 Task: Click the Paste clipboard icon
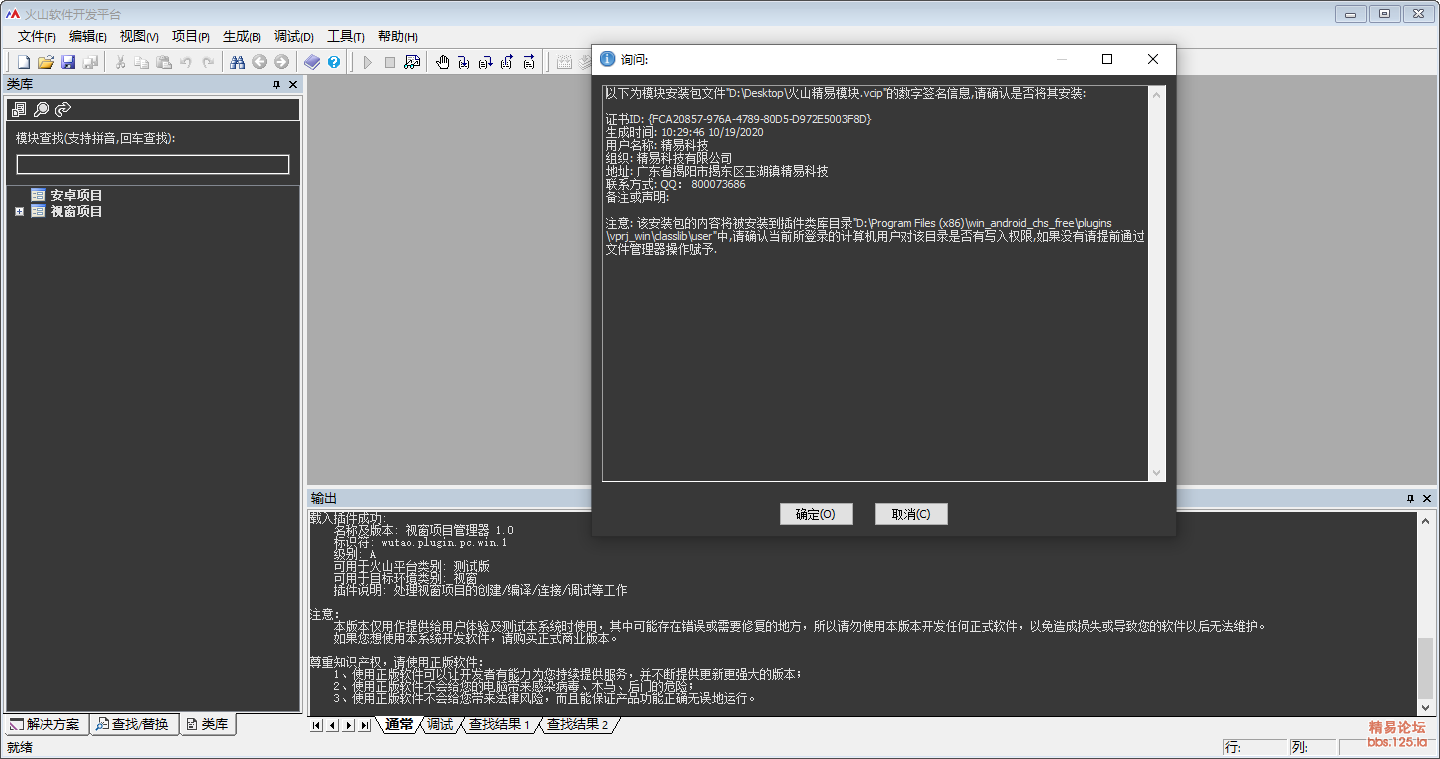coord(164,62)
